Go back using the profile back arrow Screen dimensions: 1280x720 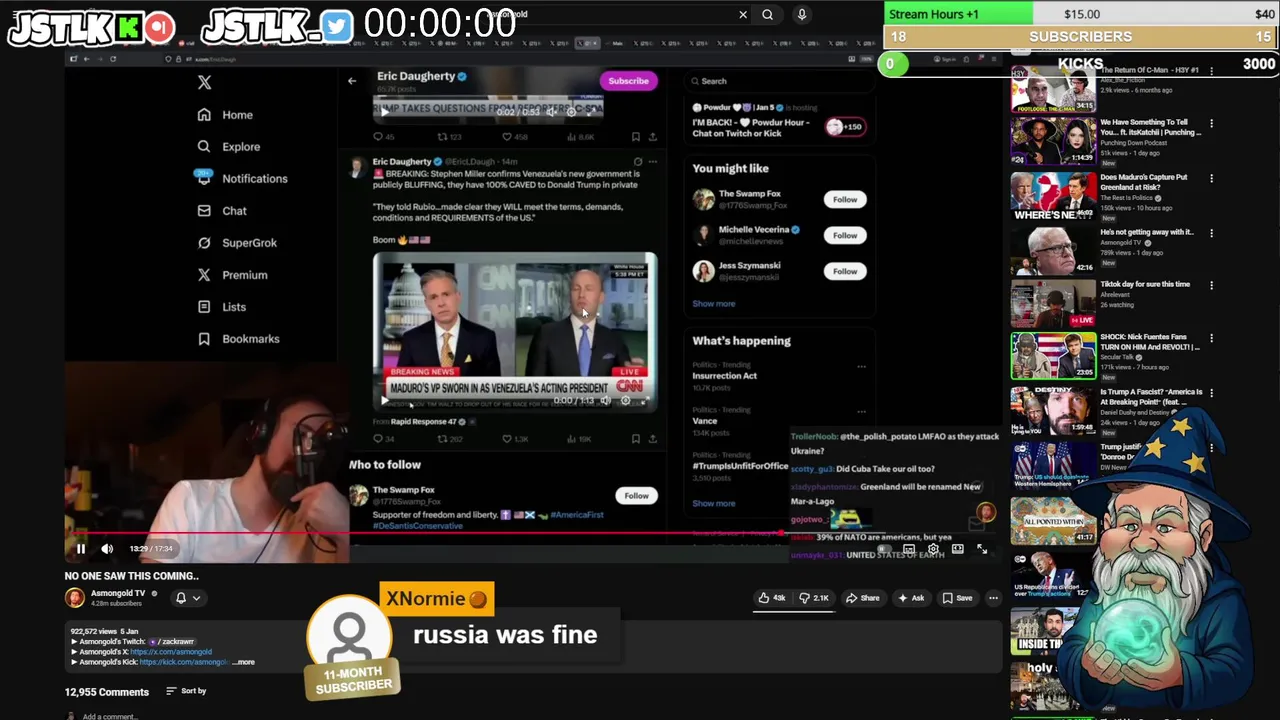[x=352, y=80]
